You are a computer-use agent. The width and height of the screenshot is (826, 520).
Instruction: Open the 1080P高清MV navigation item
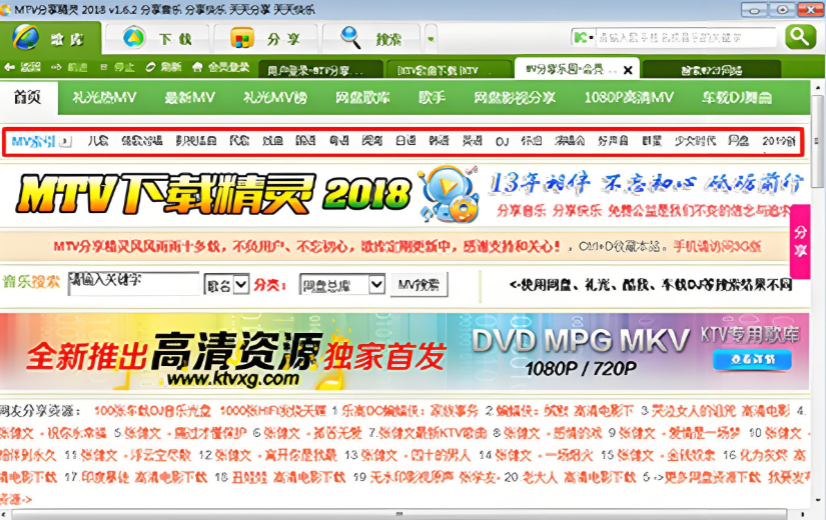(x=628, y=97)
